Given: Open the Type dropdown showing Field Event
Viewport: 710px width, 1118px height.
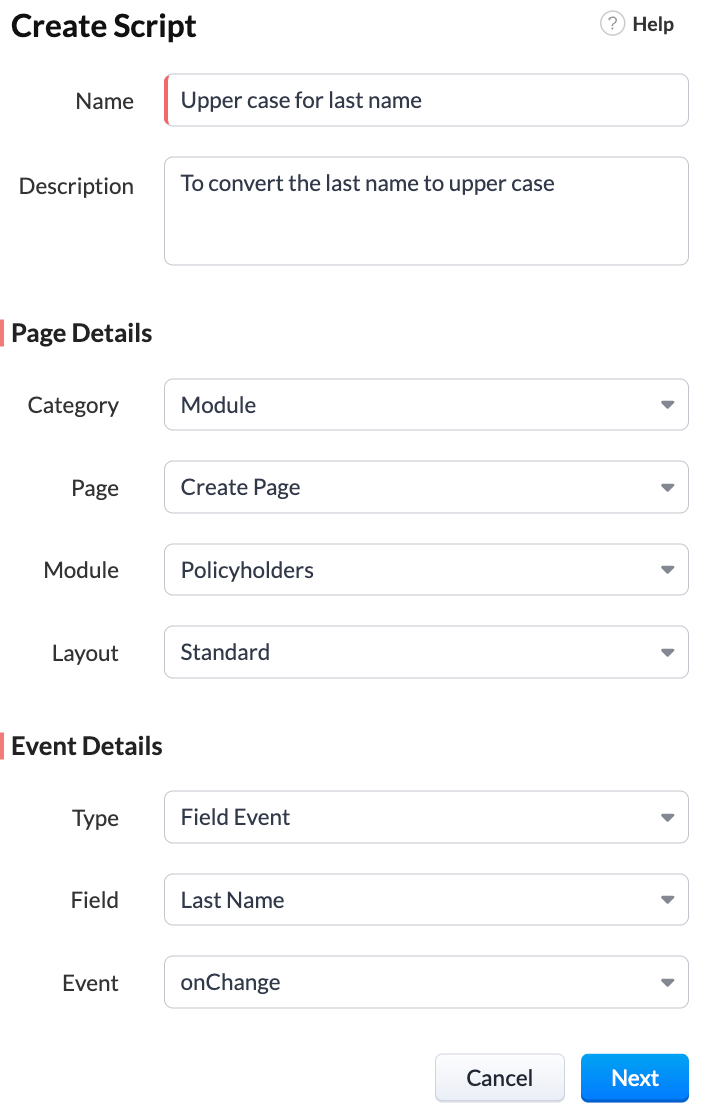Looking at the screenshot, I should (x=426, y=817).
